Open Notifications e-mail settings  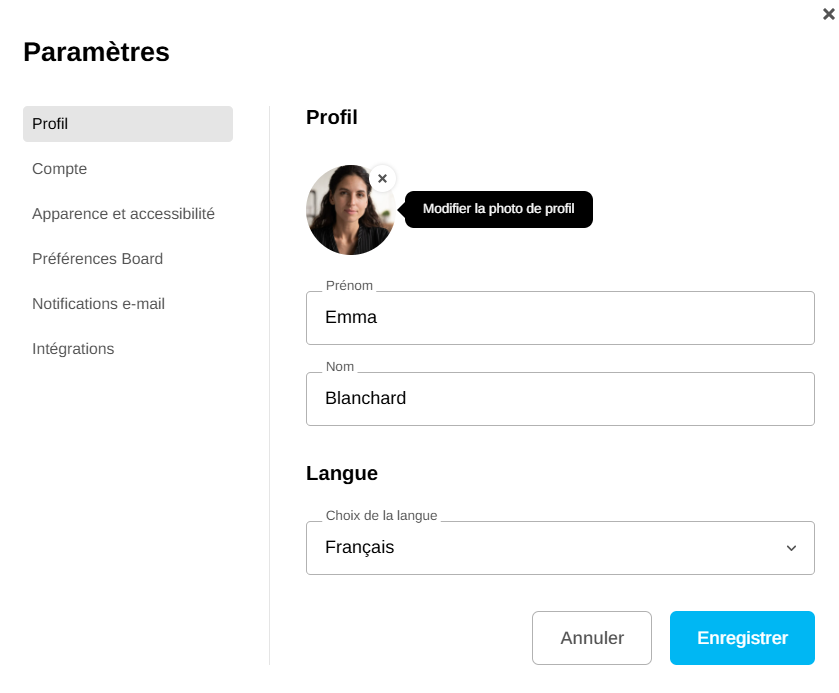click(98, 304)
